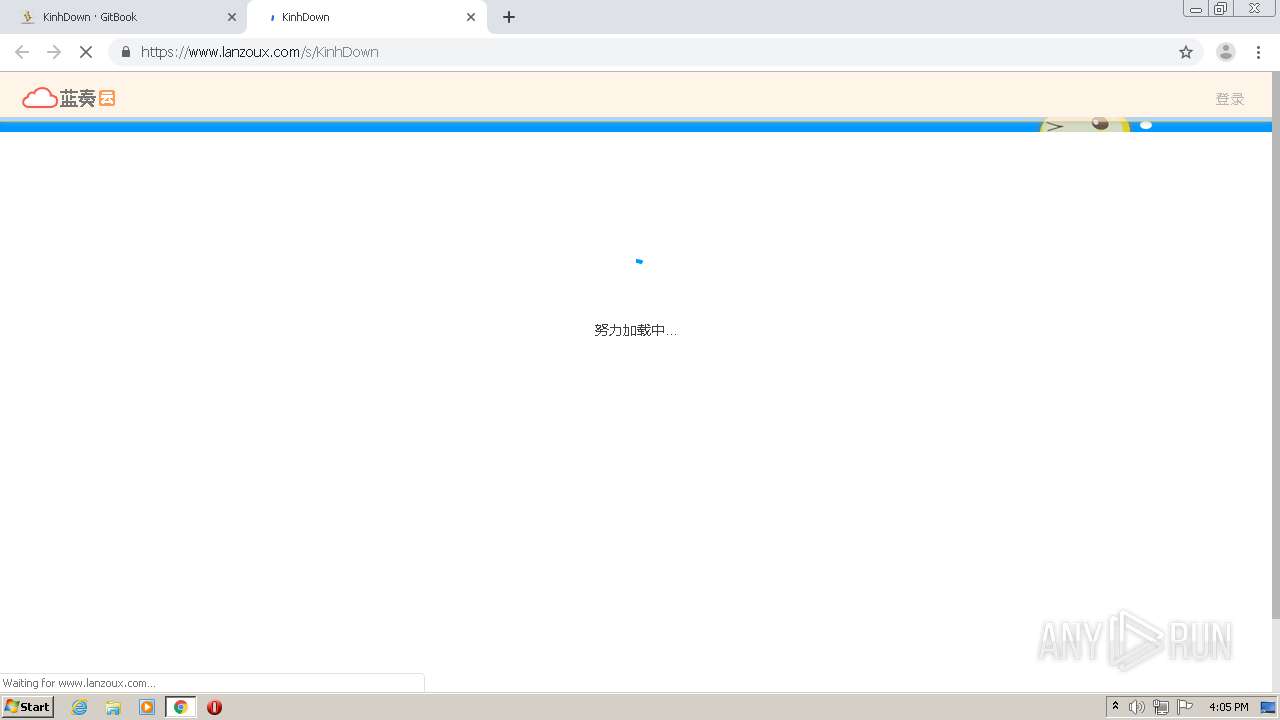Restore down the Chrome window
Viewport: 1280px width, 720px height.
(x=1220, y=9)
